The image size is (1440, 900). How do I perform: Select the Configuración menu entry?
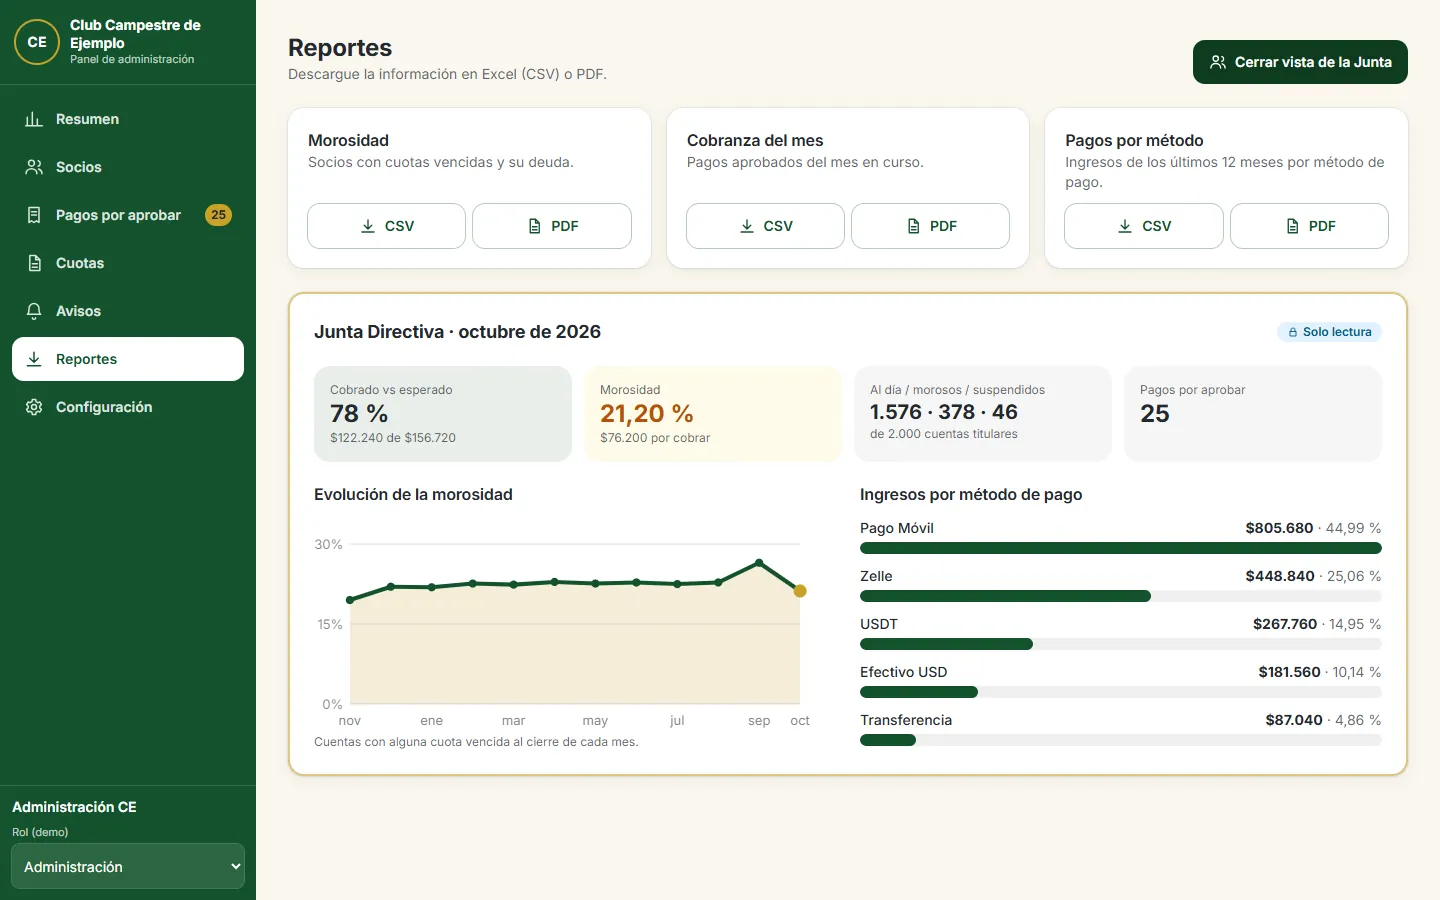pos(128,407)
